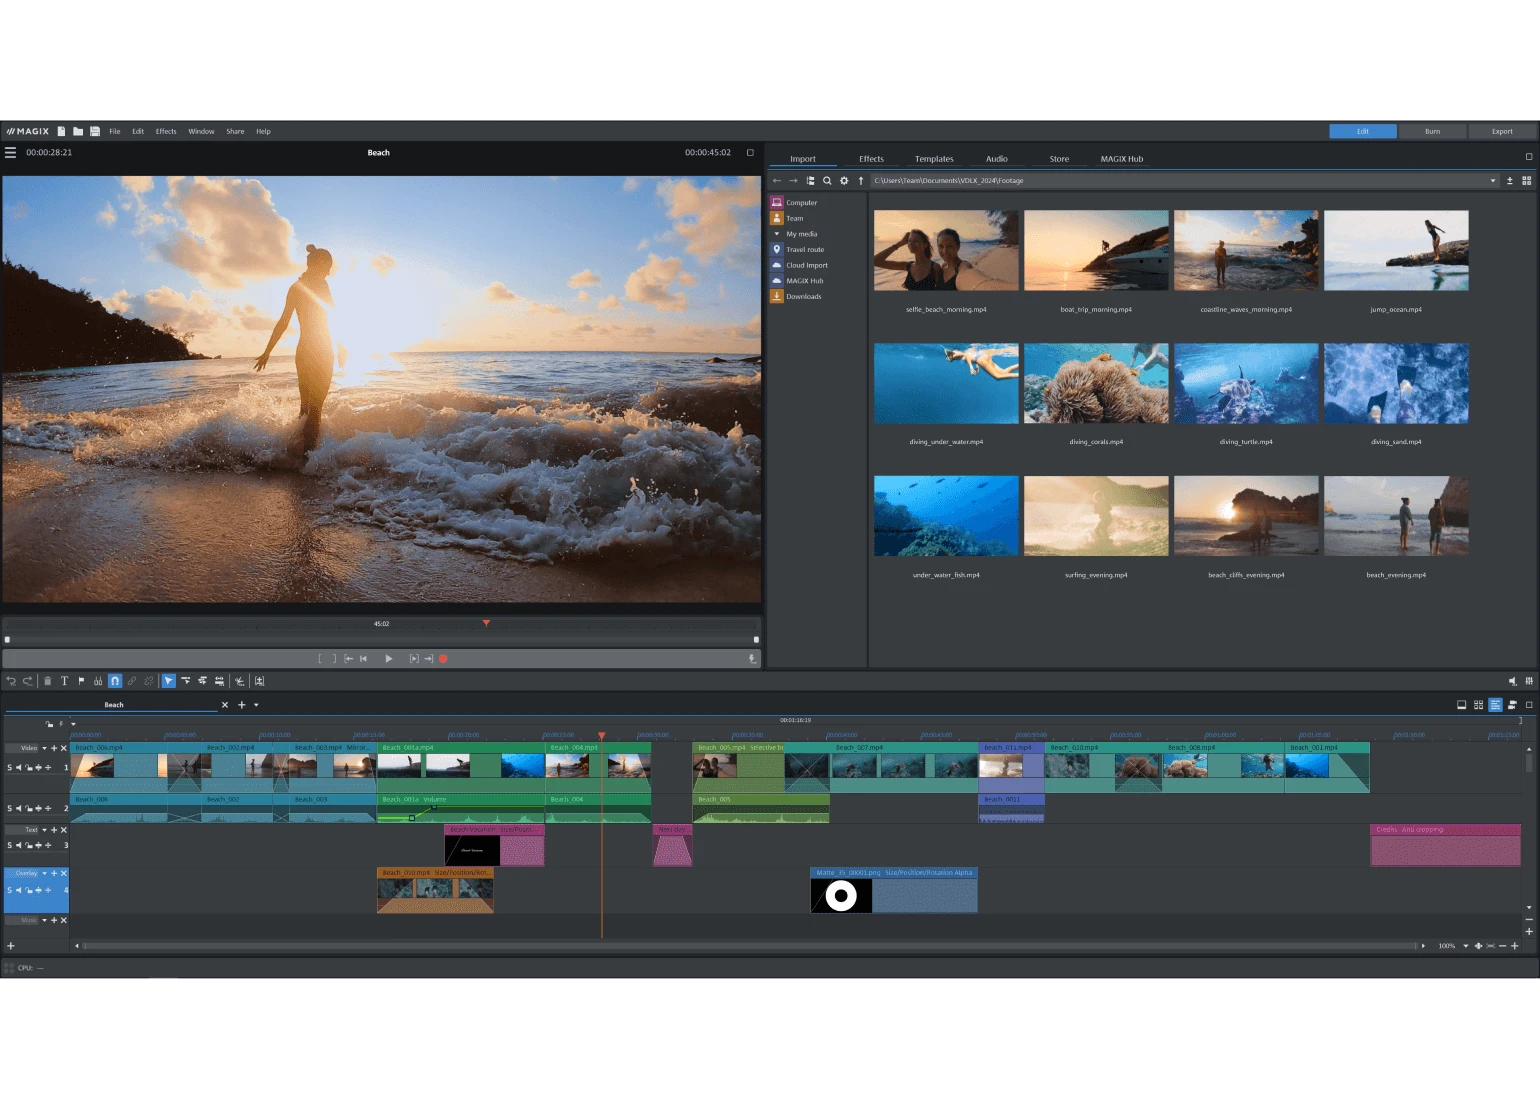This screenshot has height=1100, width=1540.
Task: Click the Burn button
Action: click(1432, 132)
